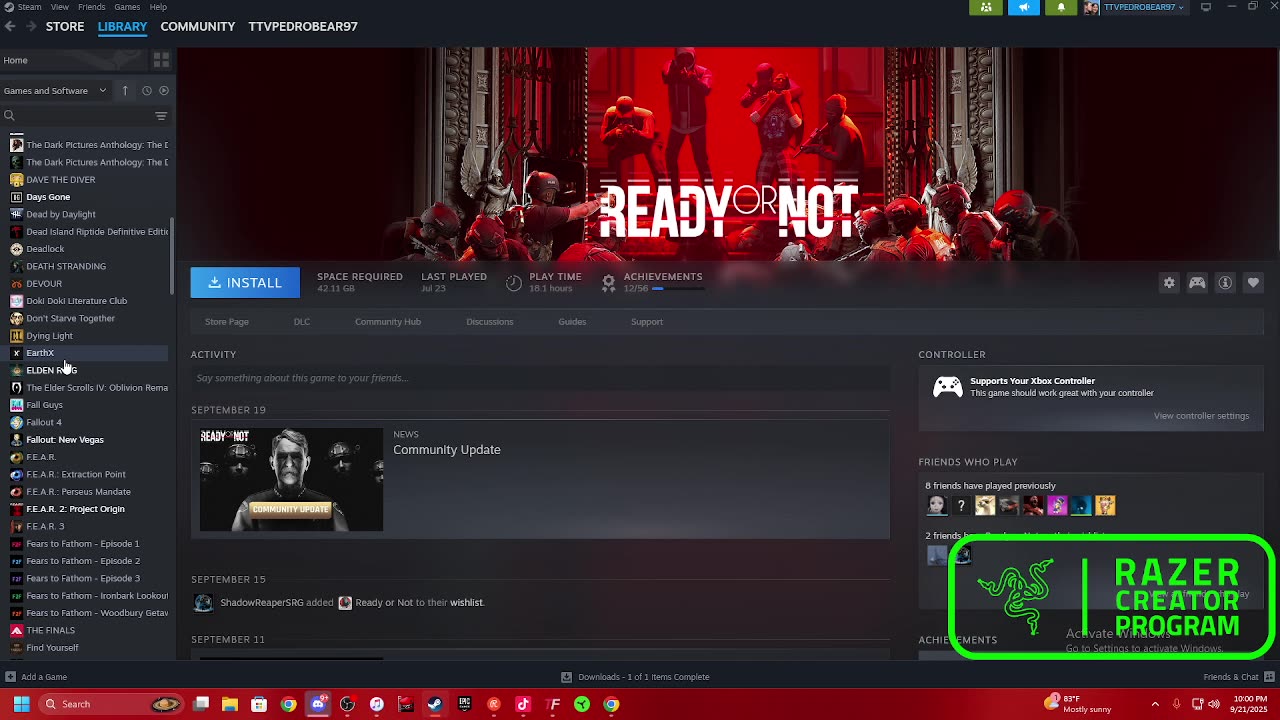Click Add a Game
This screenshot has height=720, width=1280.
click(35, 677)
